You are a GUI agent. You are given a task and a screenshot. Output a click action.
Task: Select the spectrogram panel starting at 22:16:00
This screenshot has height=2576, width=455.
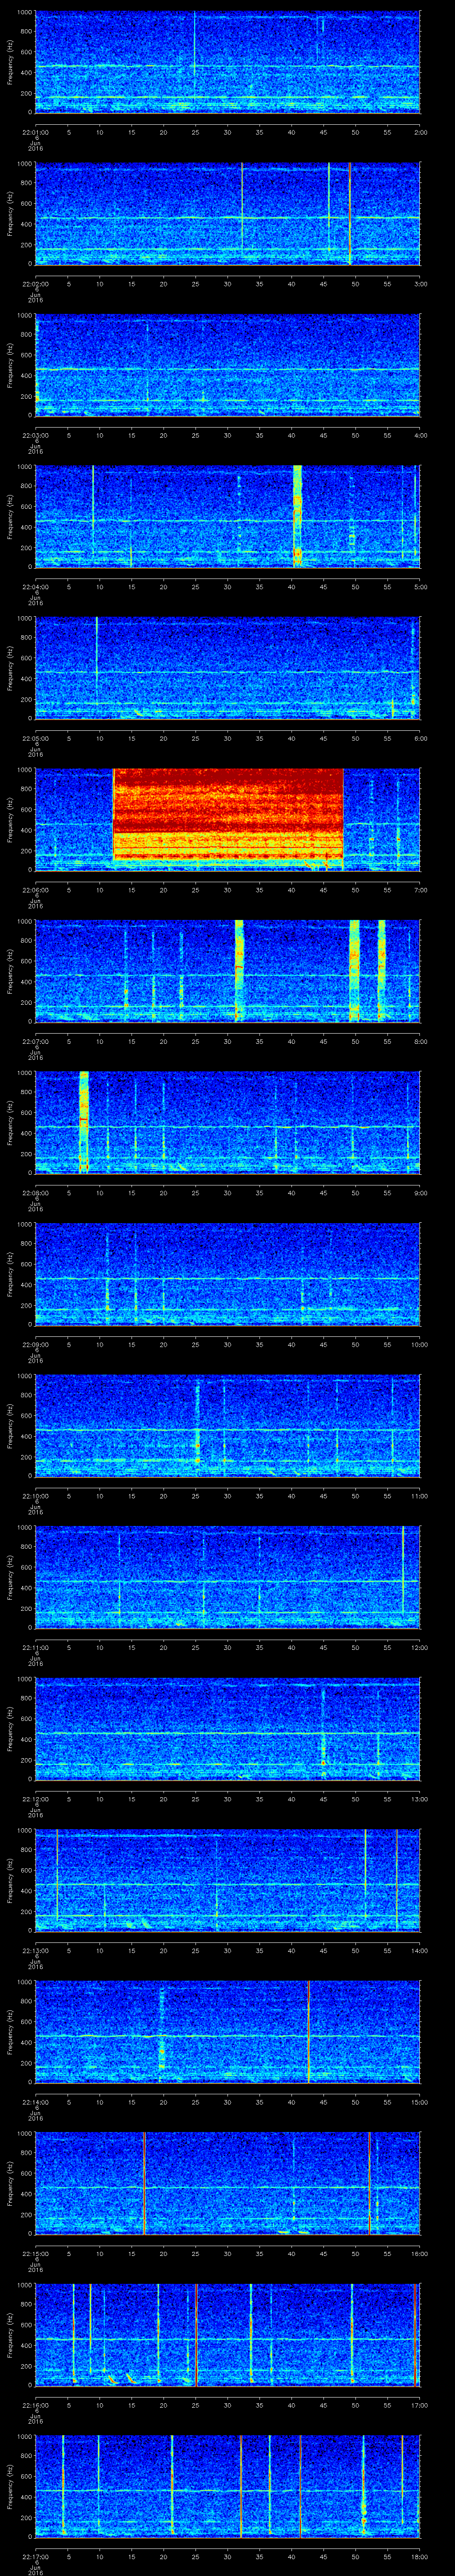pos(227,2335)
